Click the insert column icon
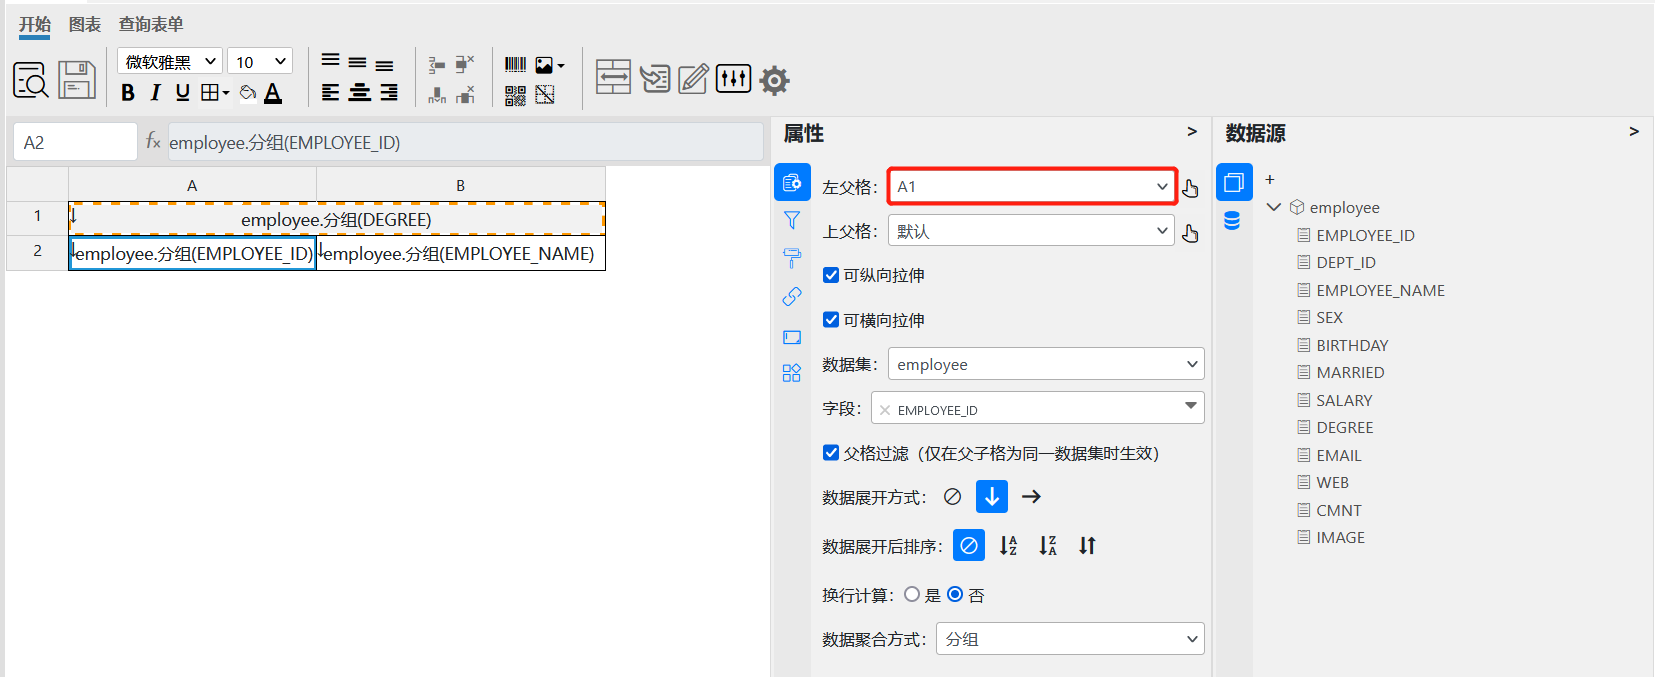The image size is (1655, 677). [x=437, y=95]
